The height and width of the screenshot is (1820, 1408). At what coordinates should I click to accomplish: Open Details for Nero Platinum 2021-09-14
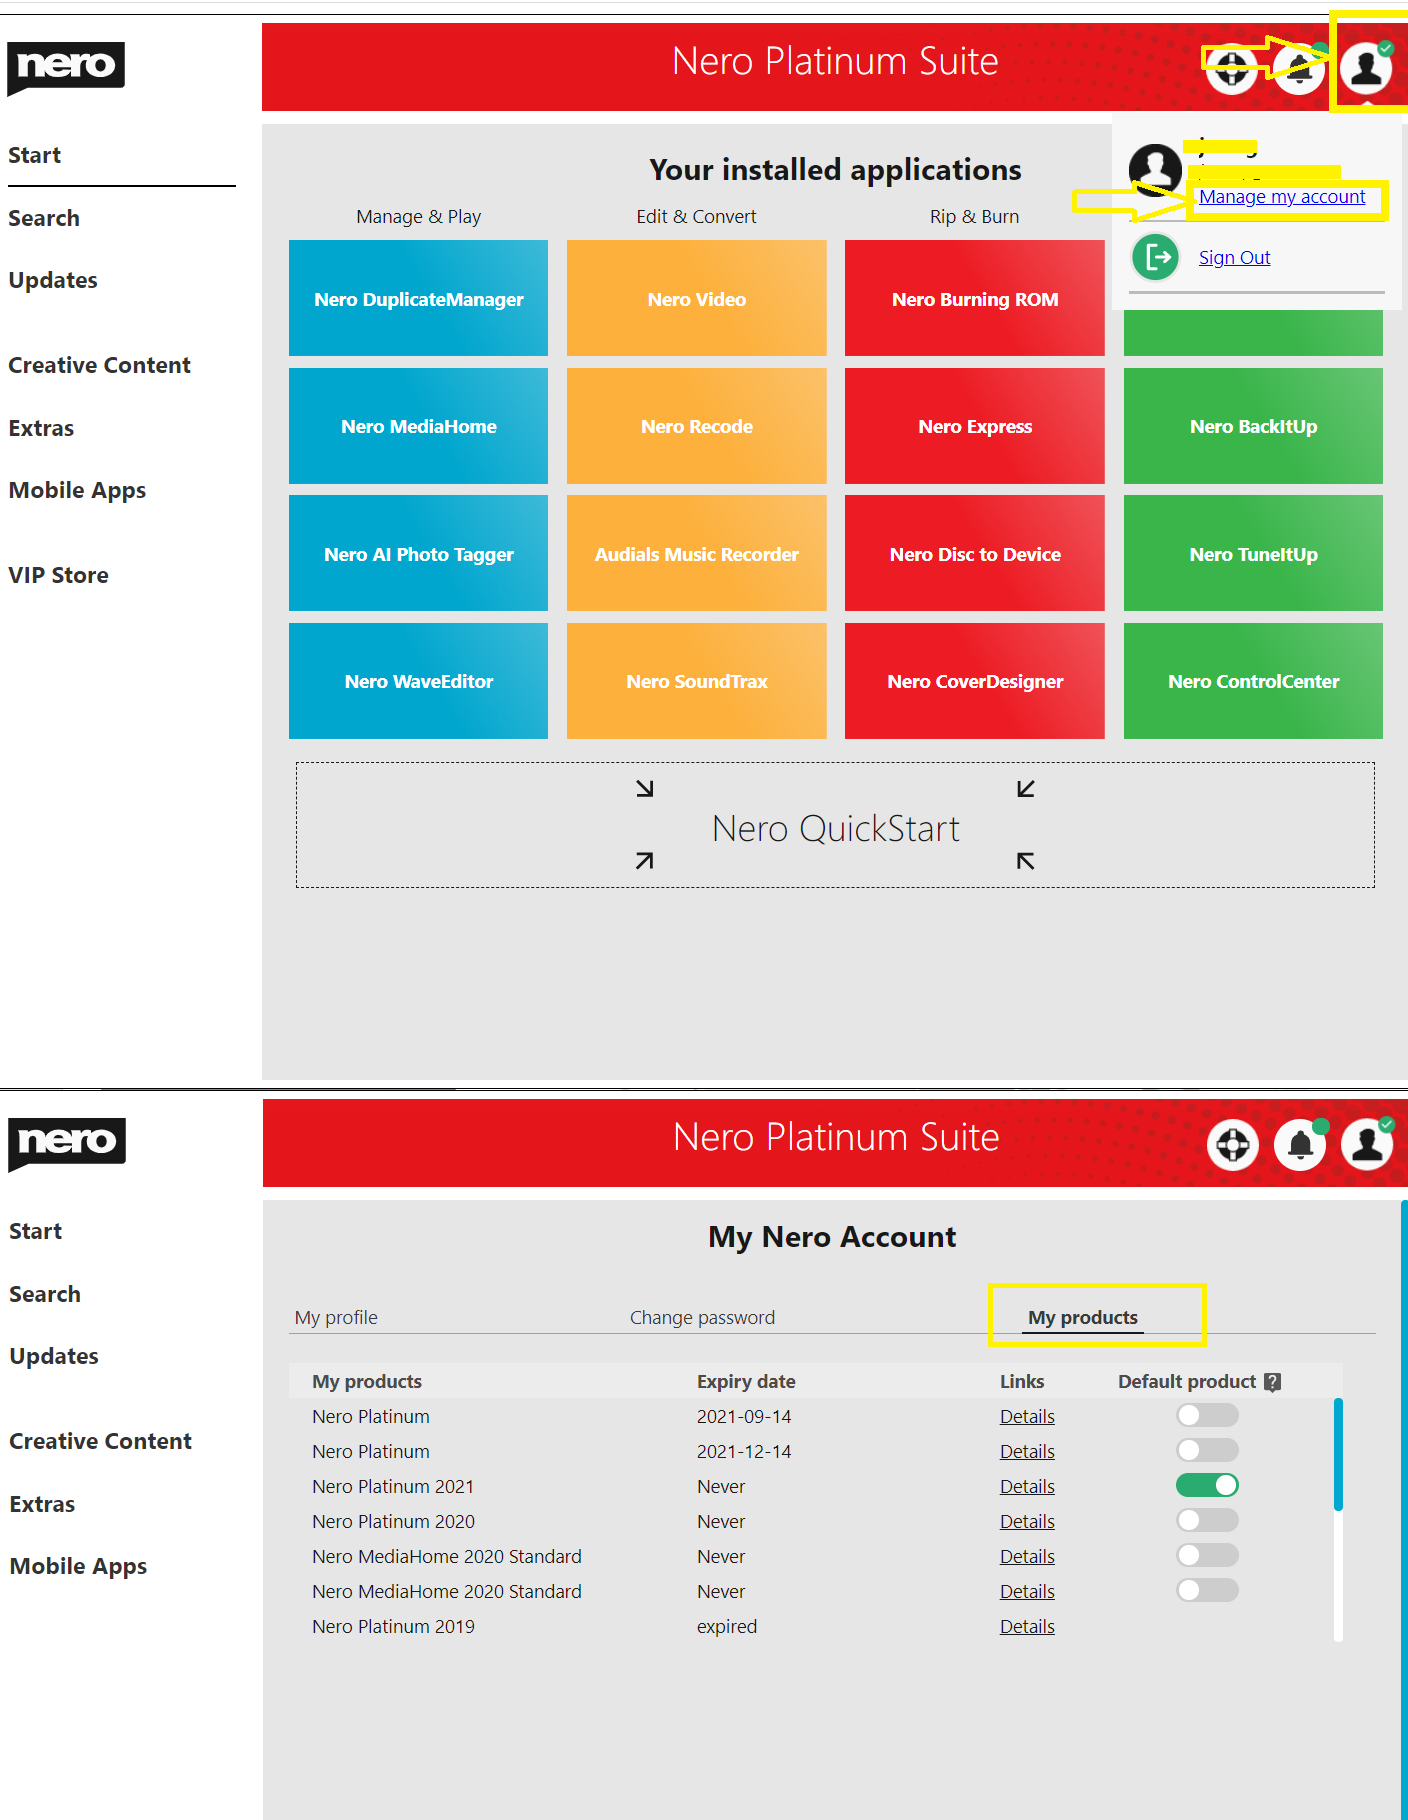pos(1027,1417)
